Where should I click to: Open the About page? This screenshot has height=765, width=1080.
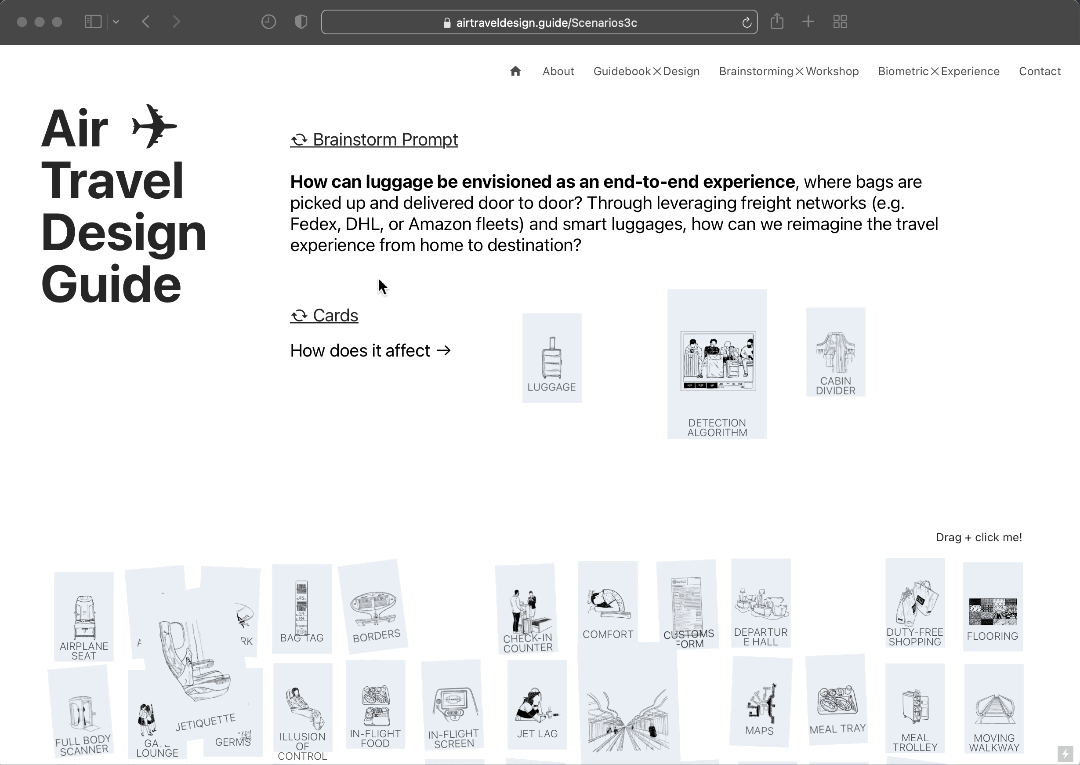[x=558, y=71]
